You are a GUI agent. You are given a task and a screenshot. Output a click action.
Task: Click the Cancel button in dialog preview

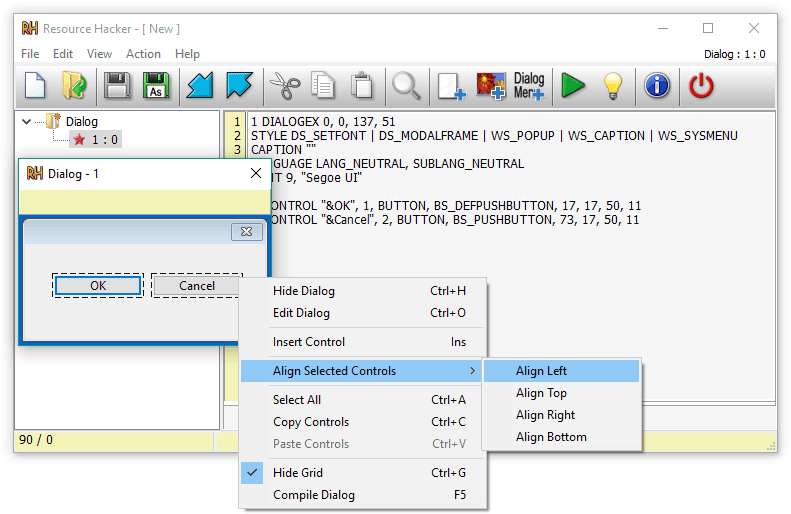[197, 286]
